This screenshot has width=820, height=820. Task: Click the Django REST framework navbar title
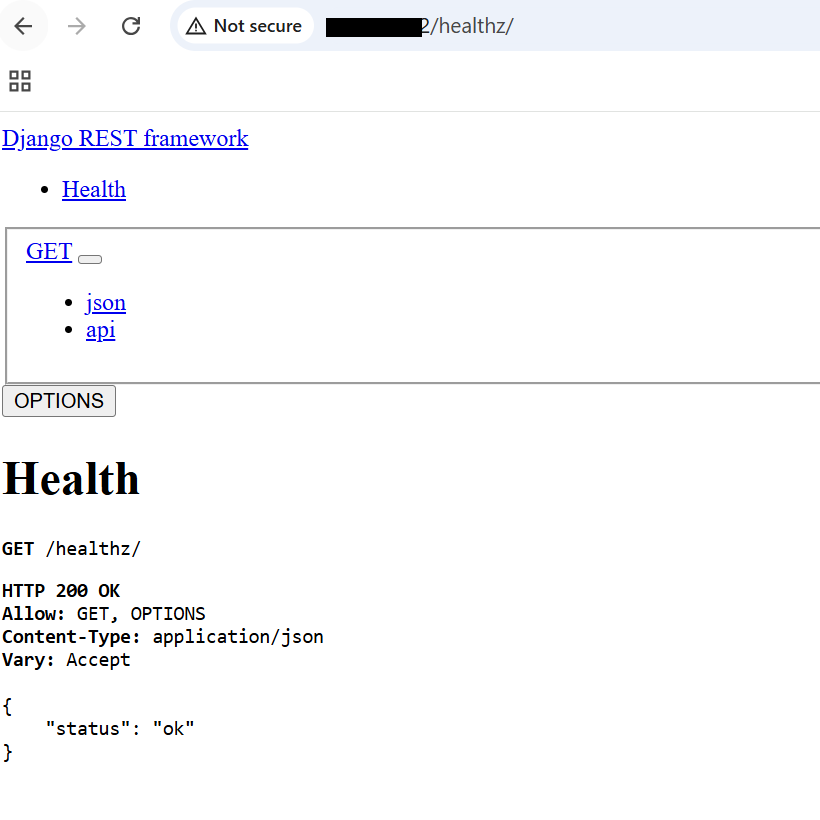pos(125,138)
